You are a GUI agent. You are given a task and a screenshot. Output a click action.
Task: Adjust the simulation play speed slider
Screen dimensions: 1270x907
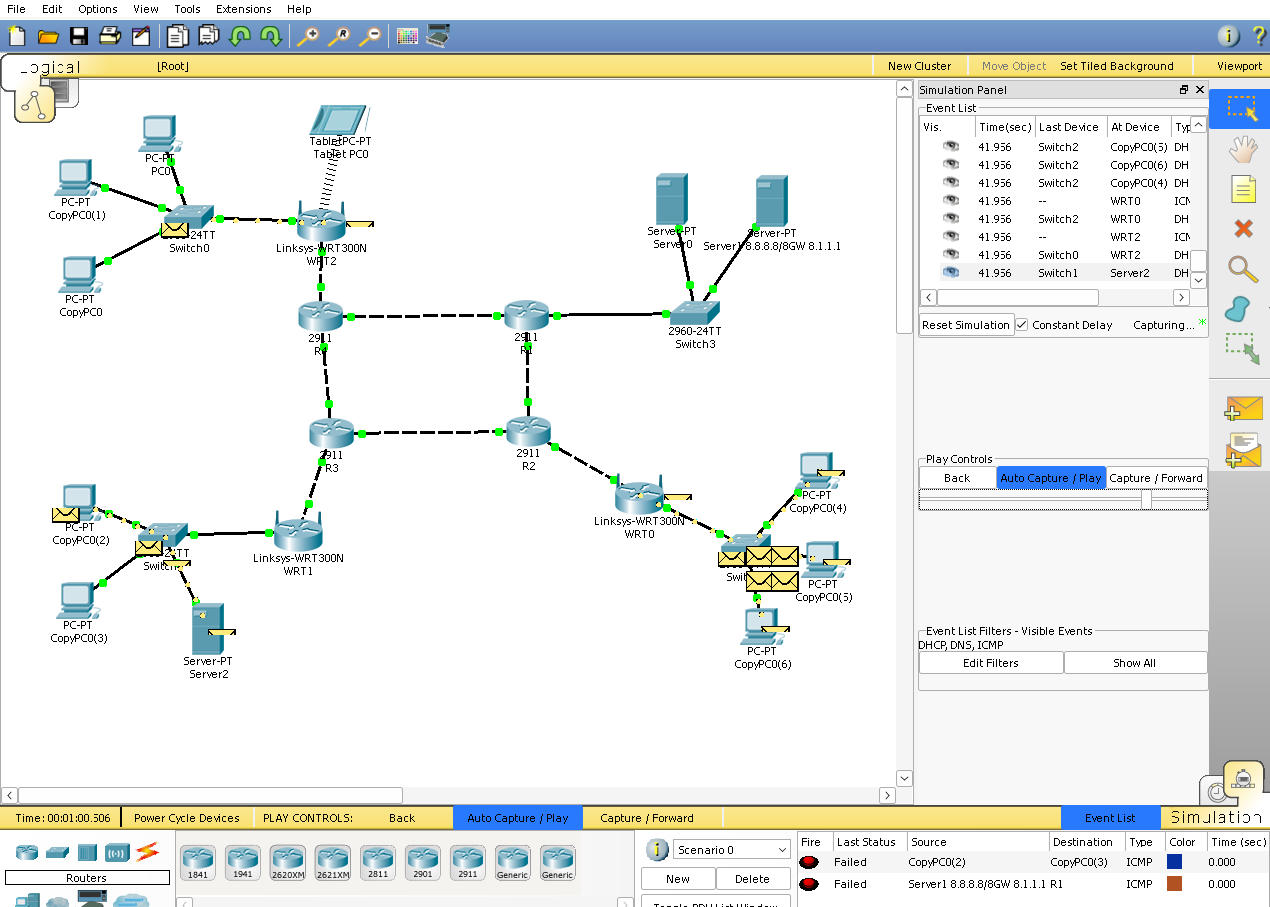coord(1146,499)
